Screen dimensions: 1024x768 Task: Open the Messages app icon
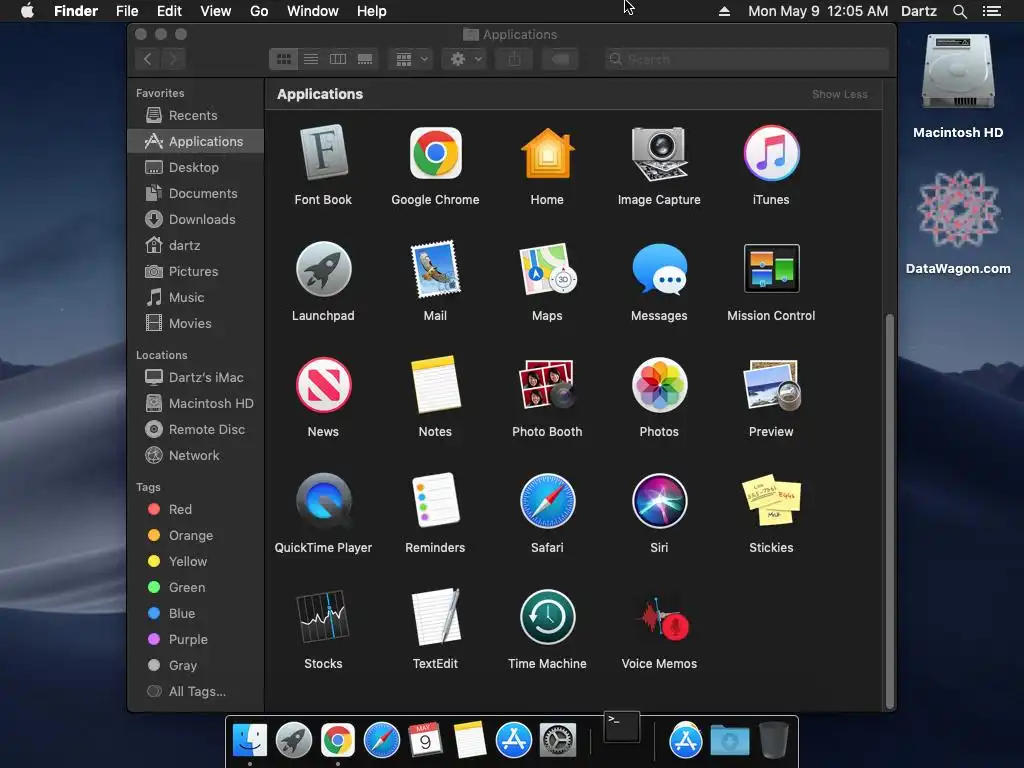pos(659,269)
